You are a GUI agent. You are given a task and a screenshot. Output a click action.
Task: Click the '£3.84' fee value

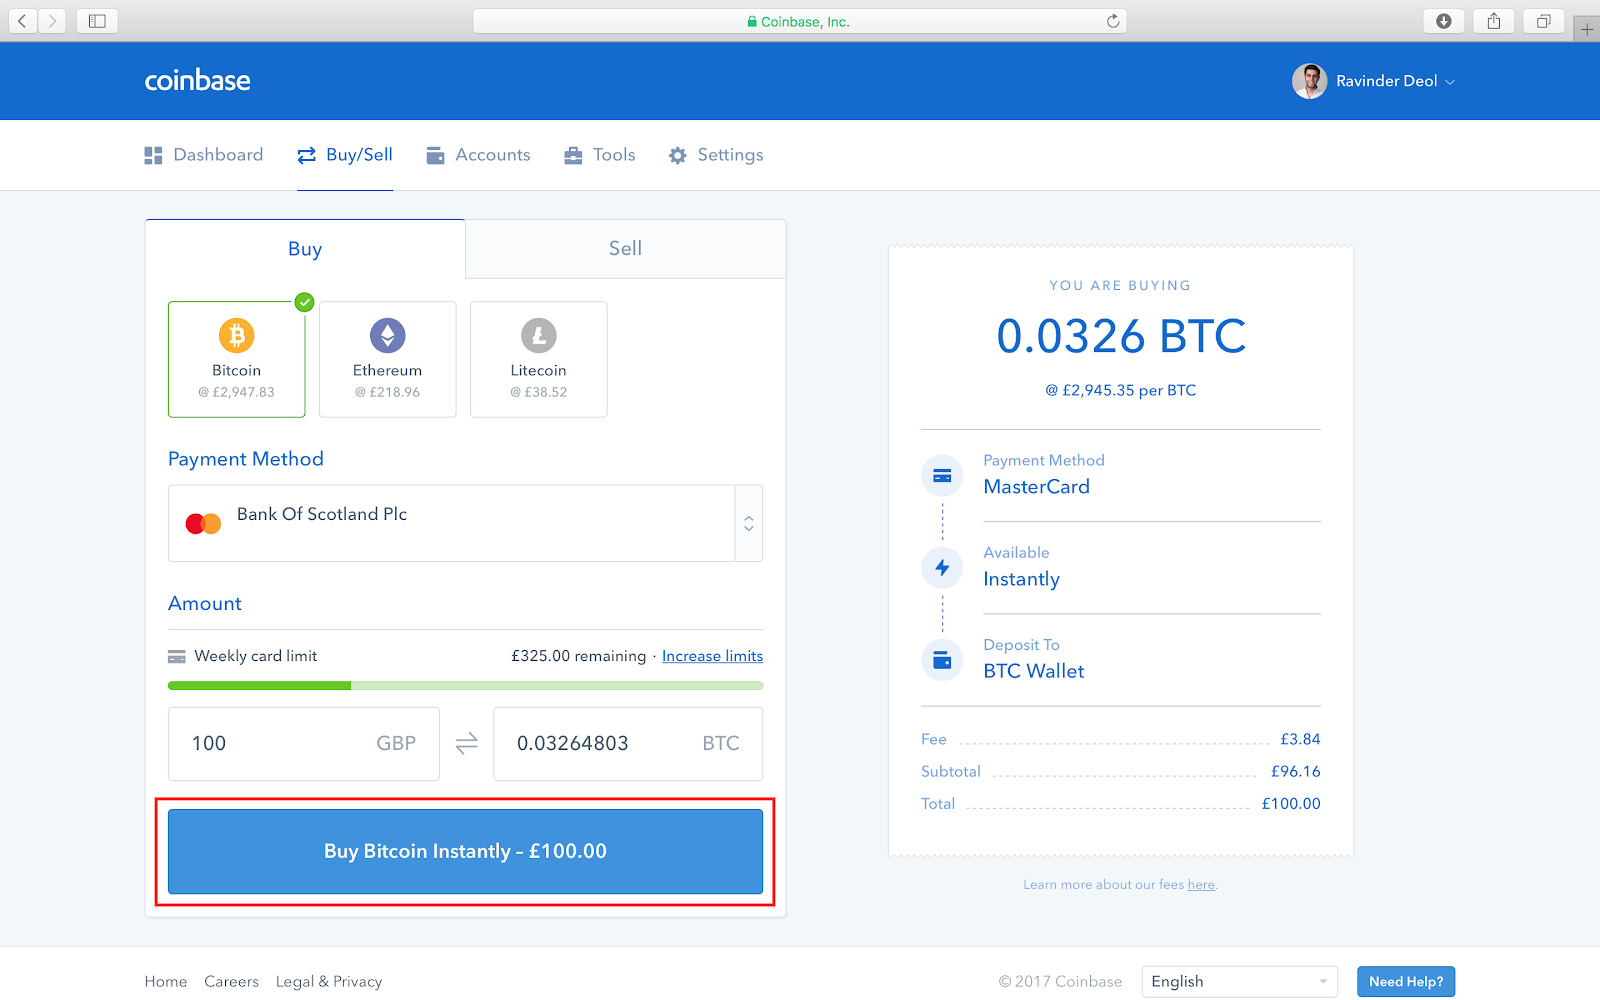coord(1300,740)
